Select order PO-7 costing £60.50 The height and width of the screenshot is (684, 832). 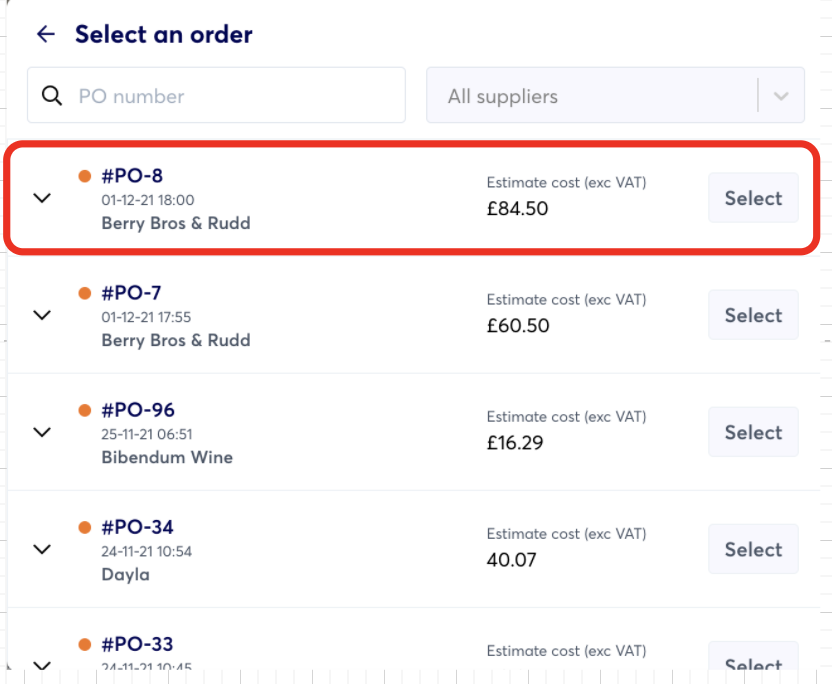753,315
